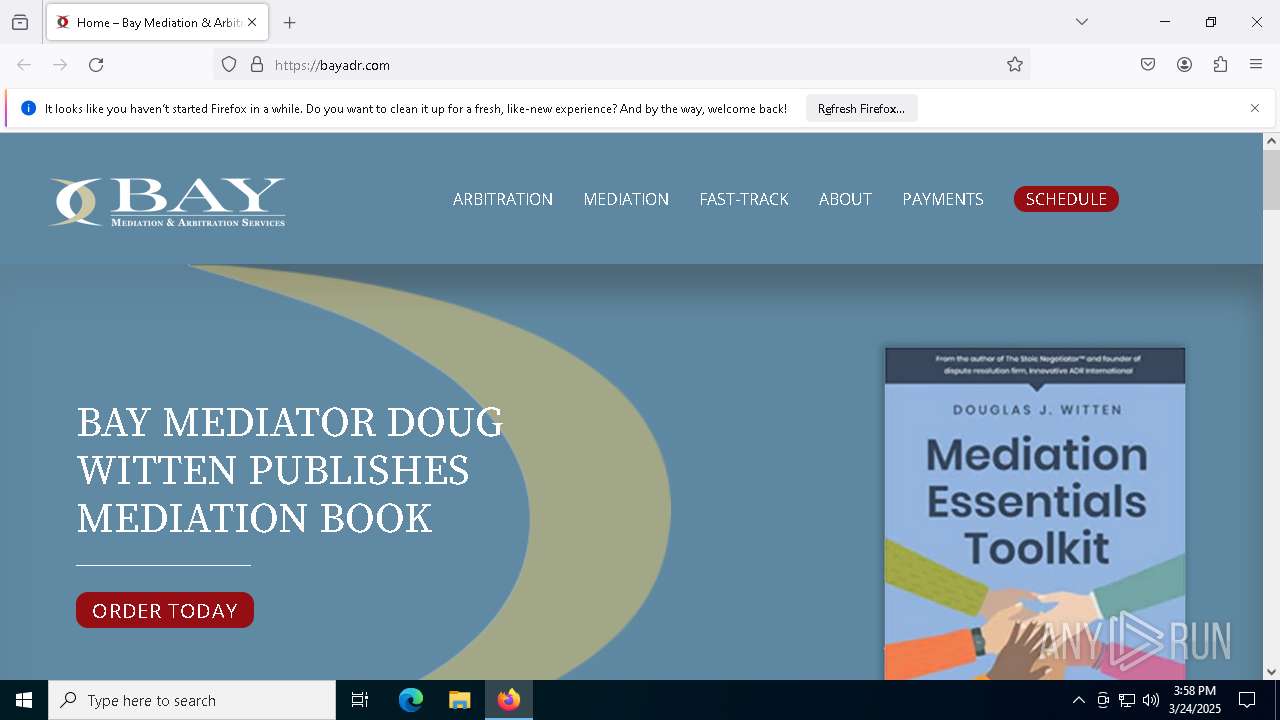Show hidden system tray icons
Viewport: 1280px width, 720px height.
(1078, 700)
